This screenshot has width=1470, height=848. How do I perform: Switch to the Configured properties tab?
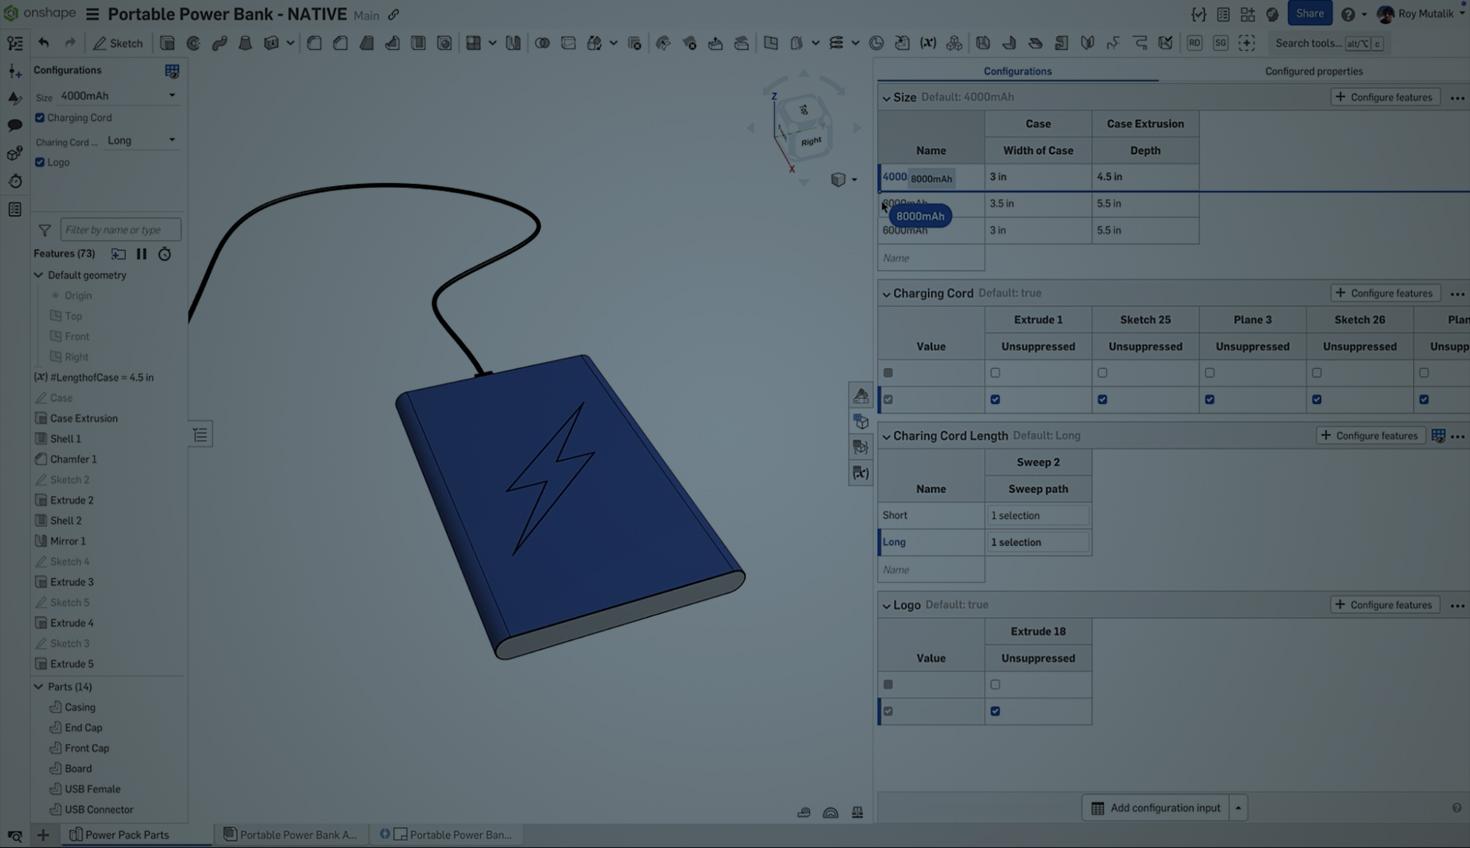tap(1313, 71)
